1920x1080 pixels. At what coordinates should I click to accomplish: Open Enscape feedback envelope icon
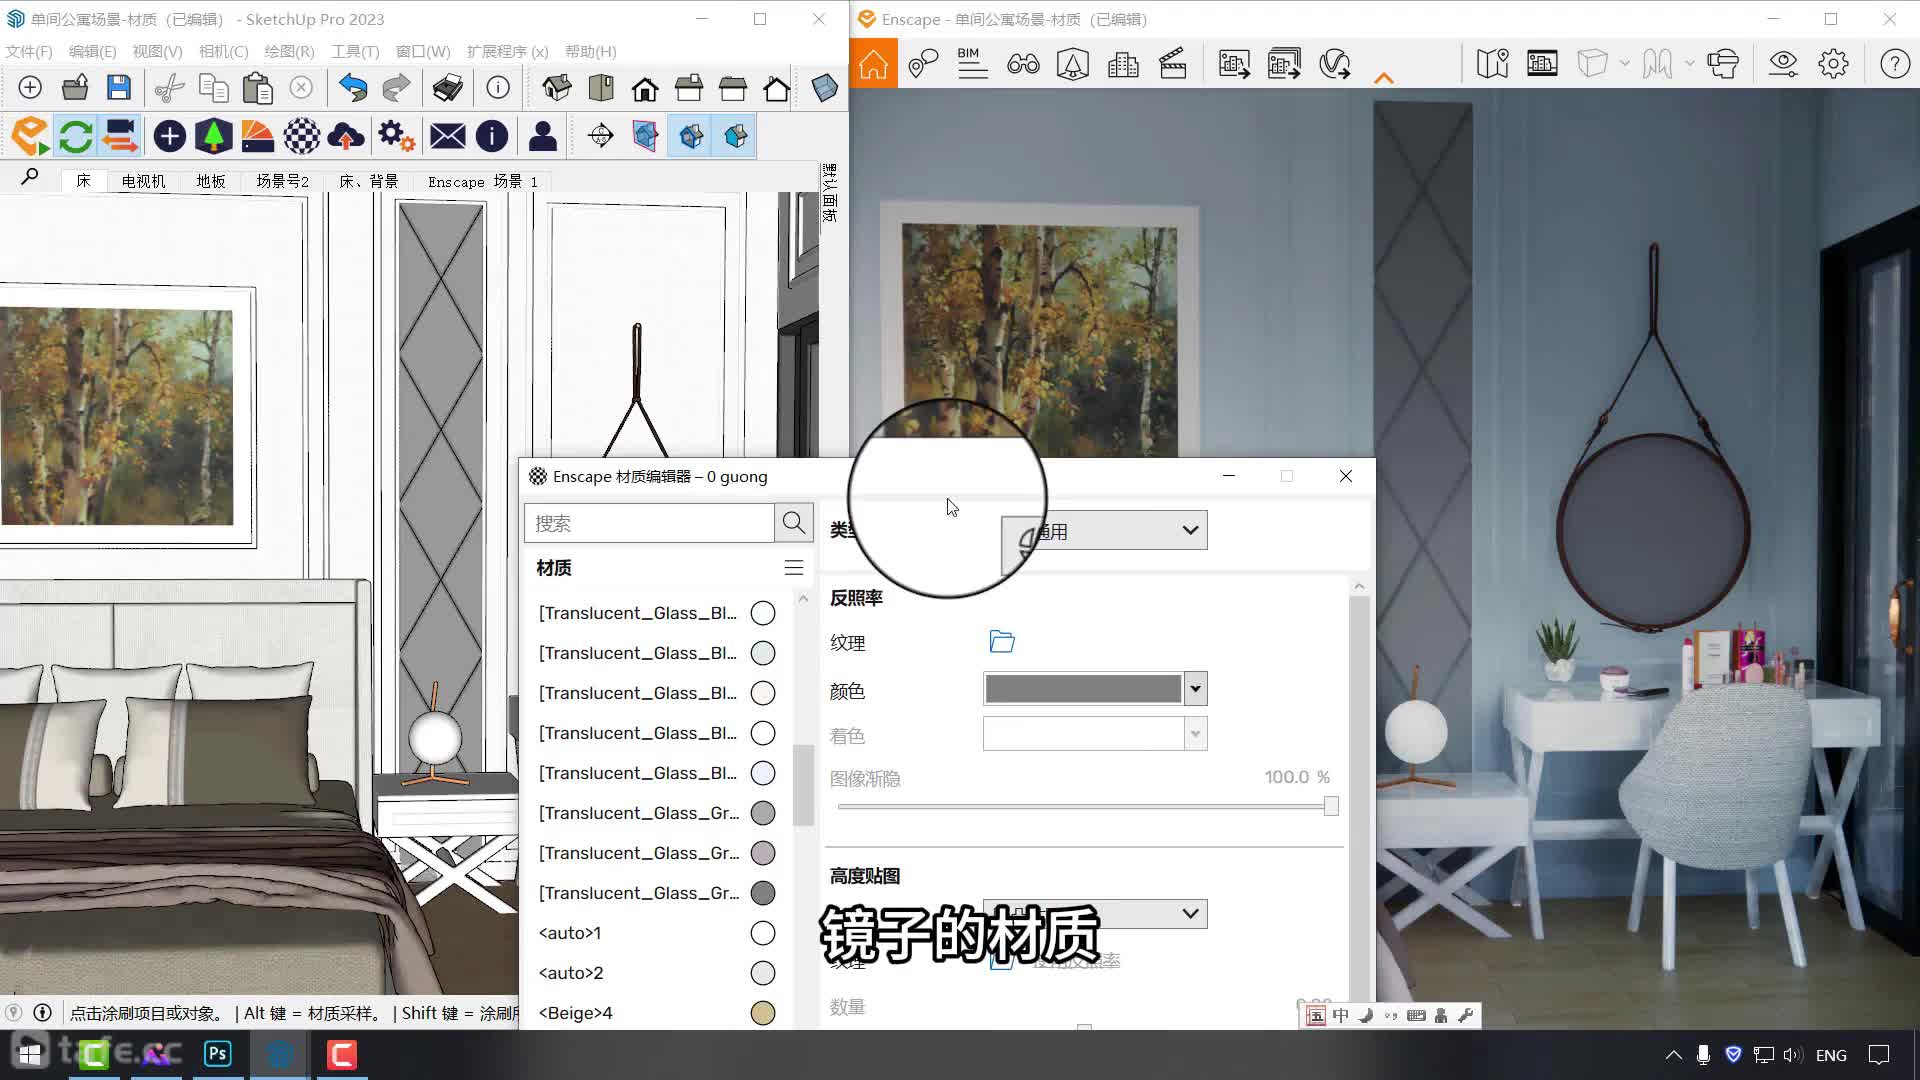447,136
